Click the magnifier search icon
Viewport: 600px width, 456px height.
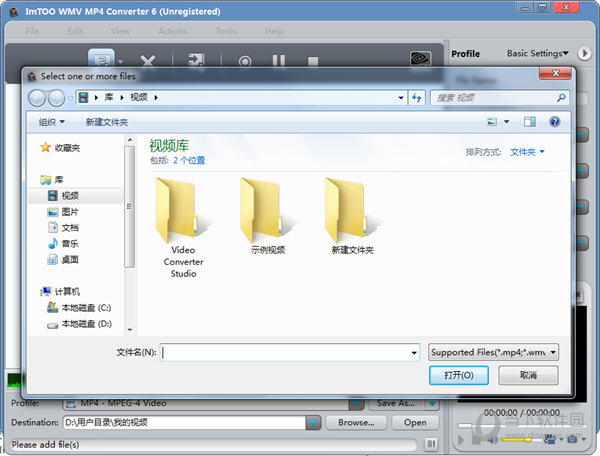561,98
